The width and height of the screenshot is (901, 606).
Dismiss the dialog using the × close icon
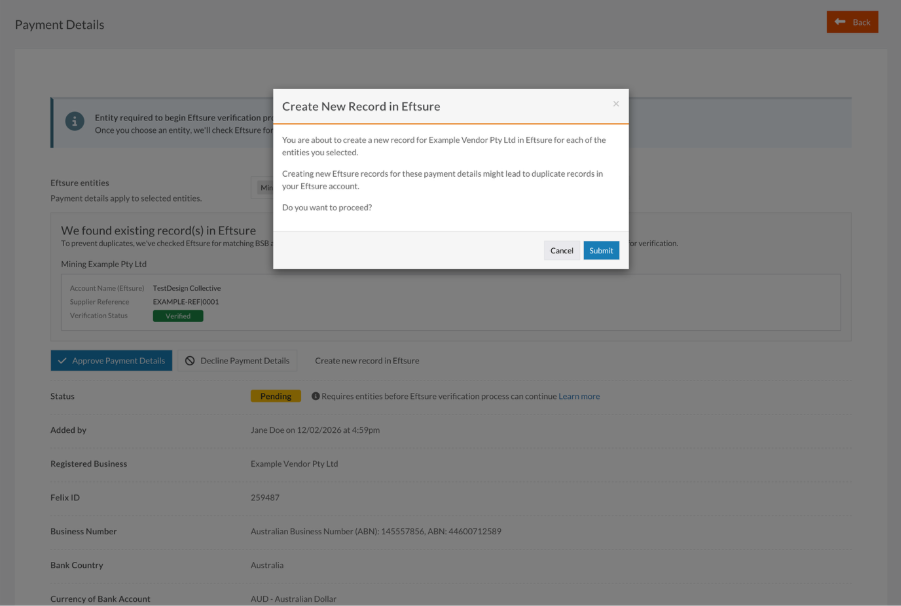click(616, 103)
